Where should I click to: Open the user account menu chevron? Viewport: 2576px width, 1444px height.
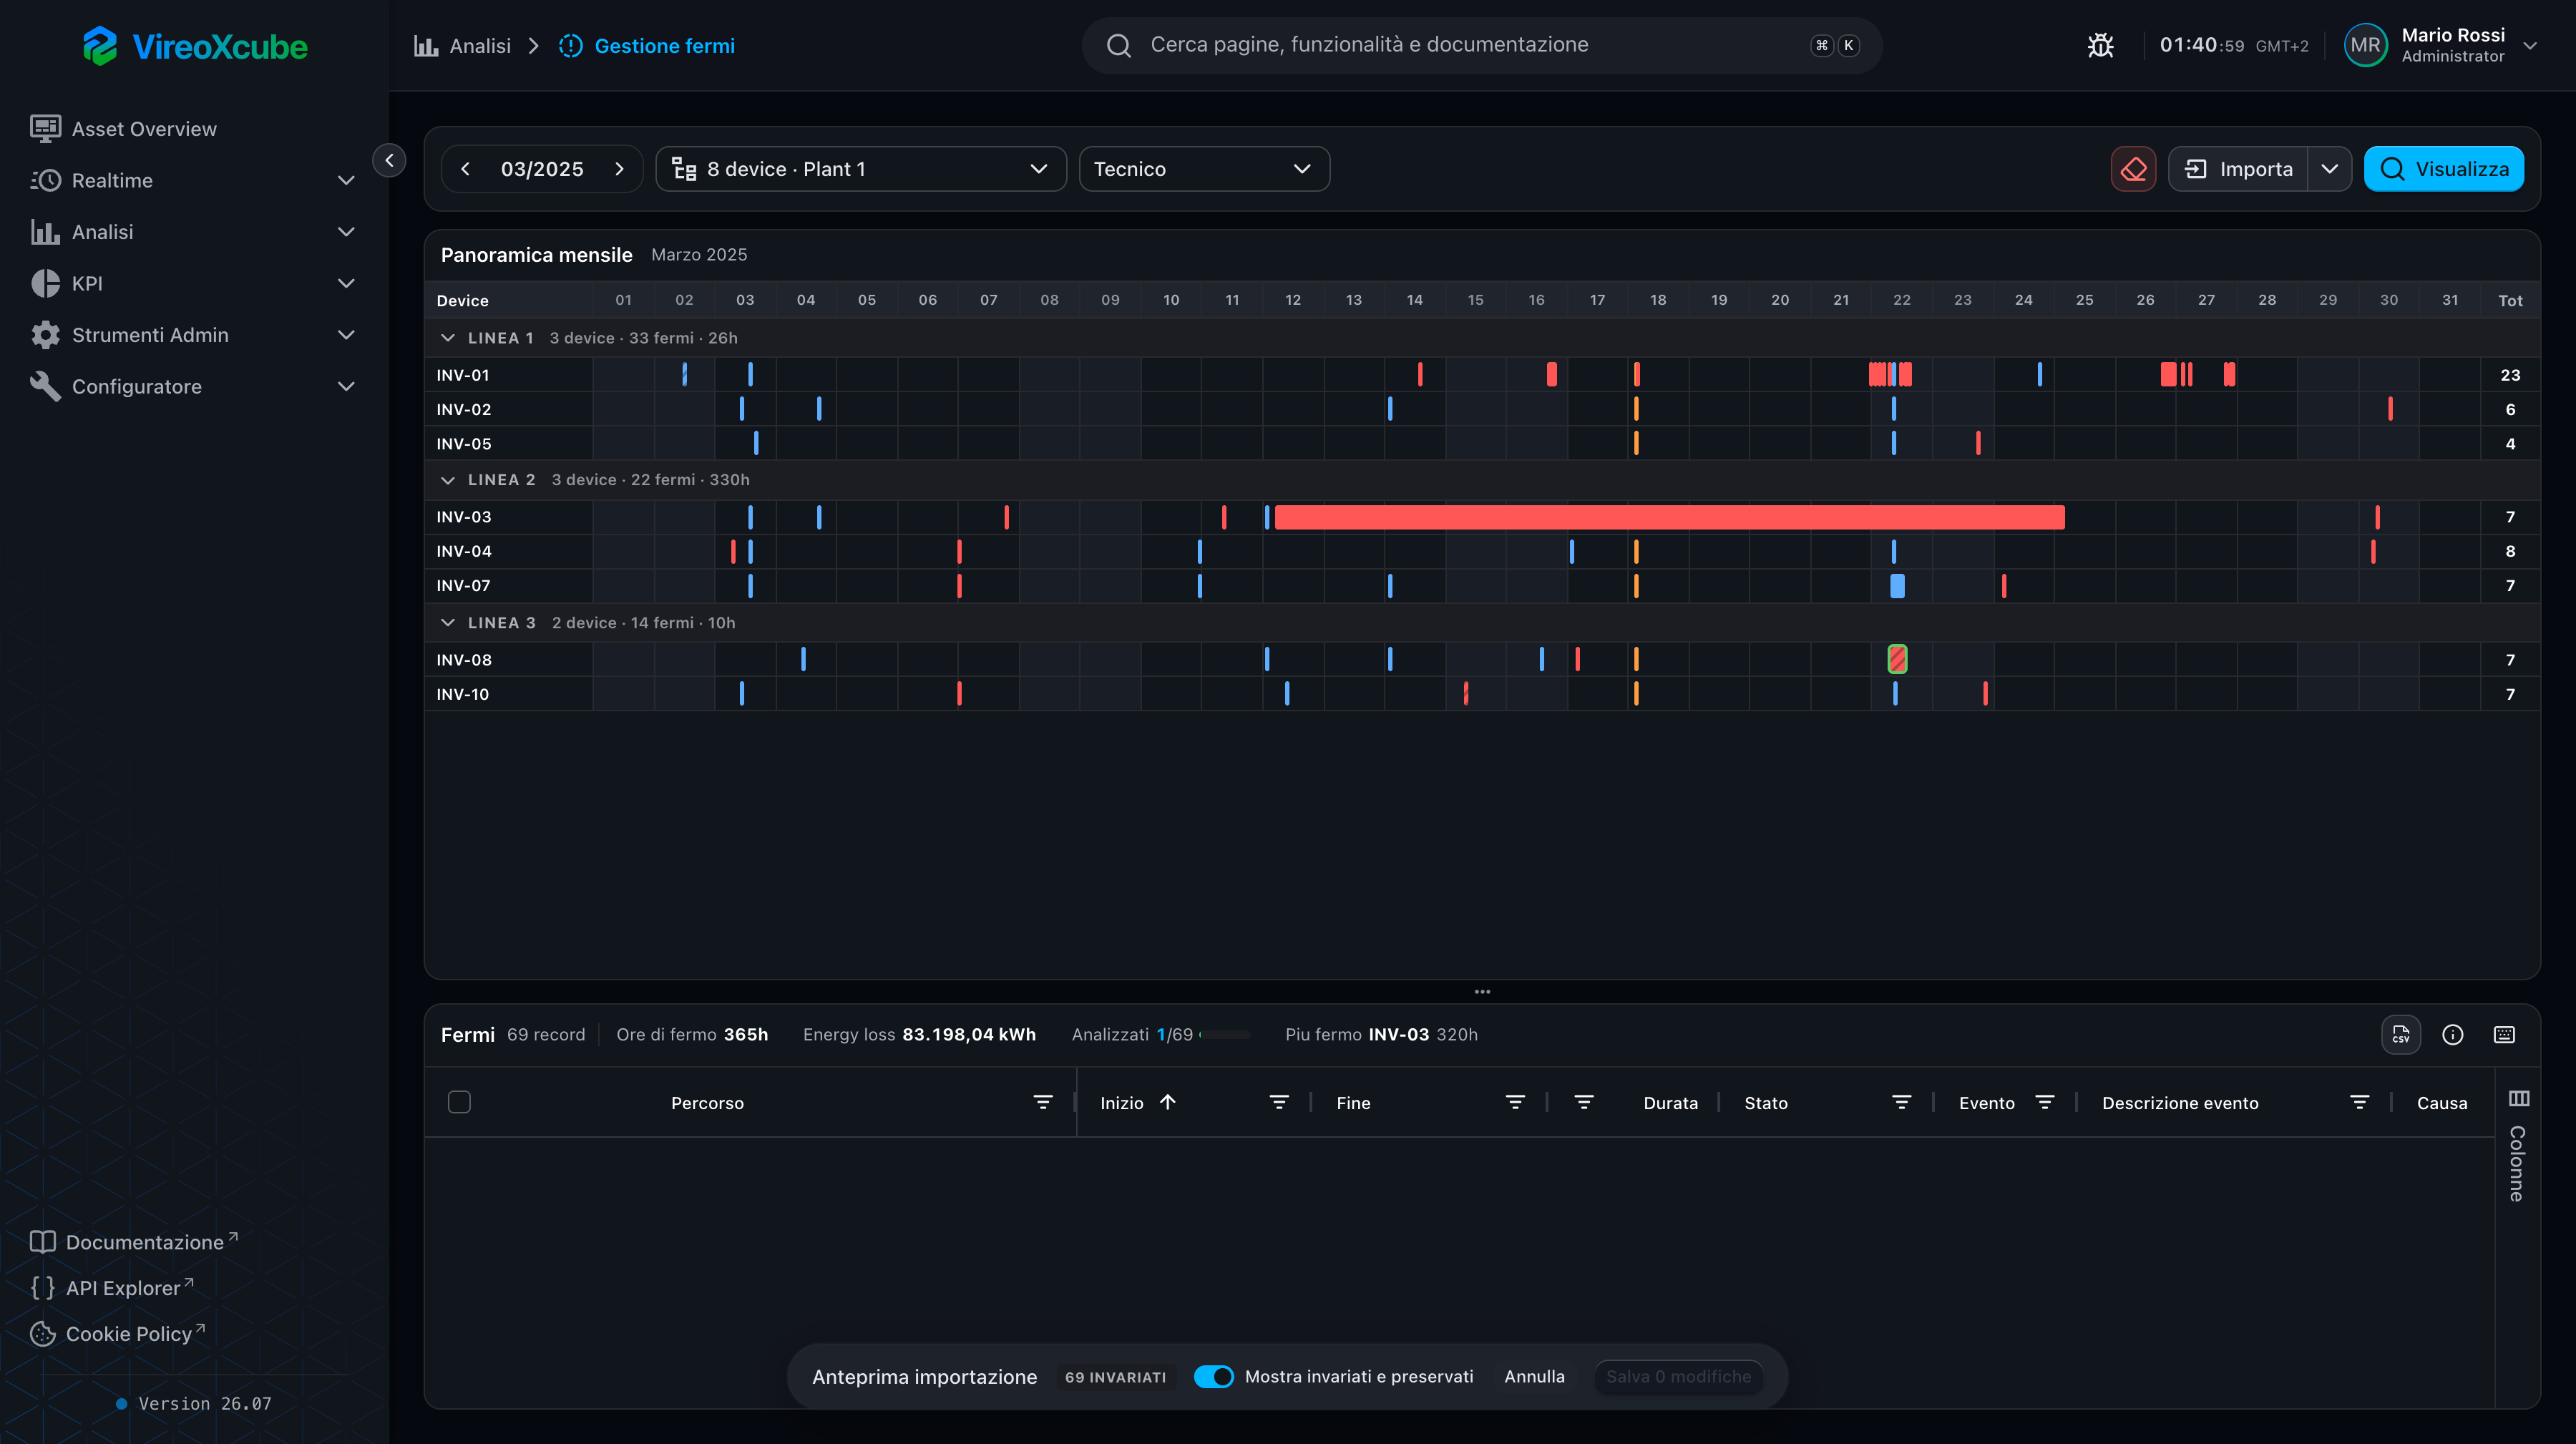[x=2531, y=46]
